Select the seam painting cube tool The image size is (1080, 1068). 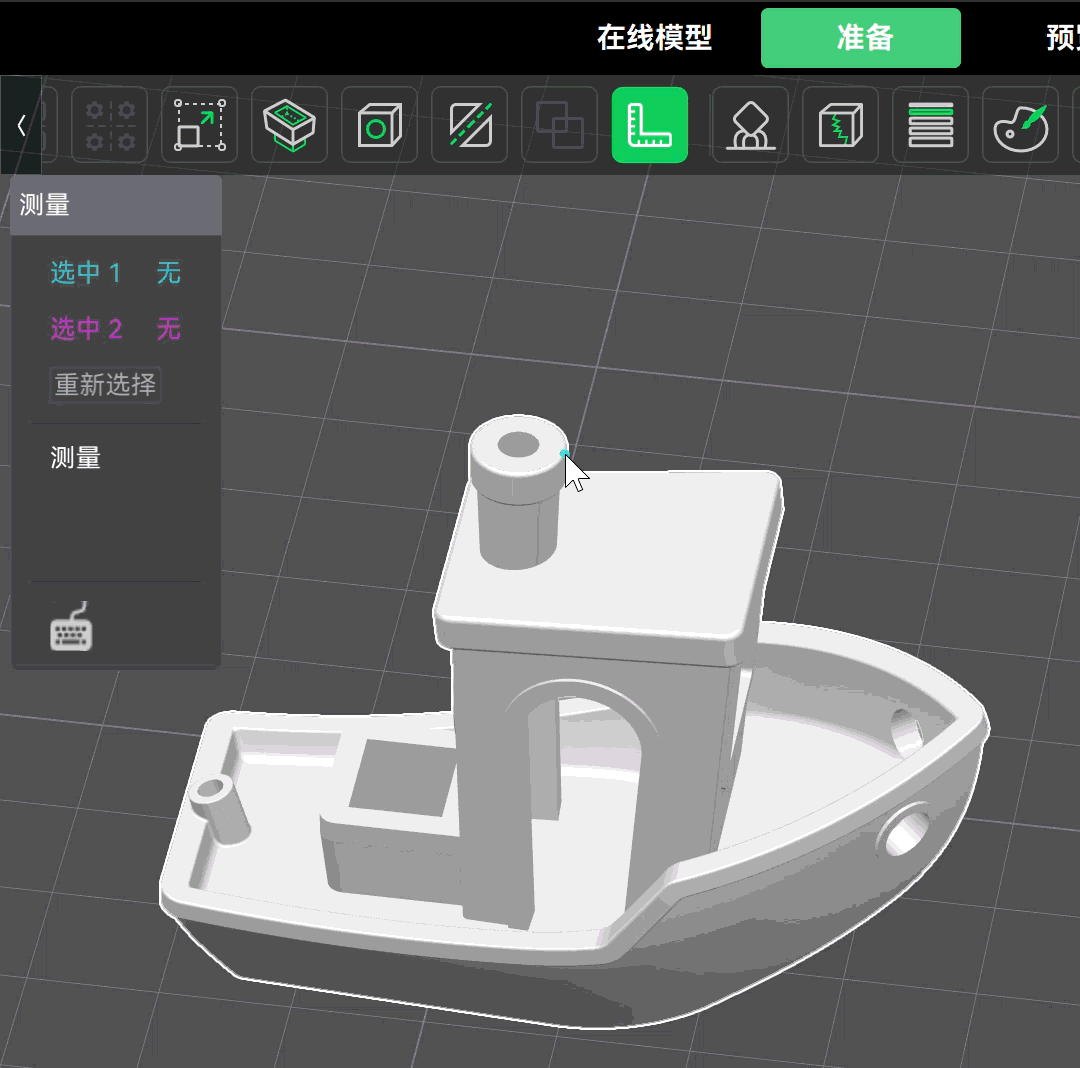click(x=840, y=125)
